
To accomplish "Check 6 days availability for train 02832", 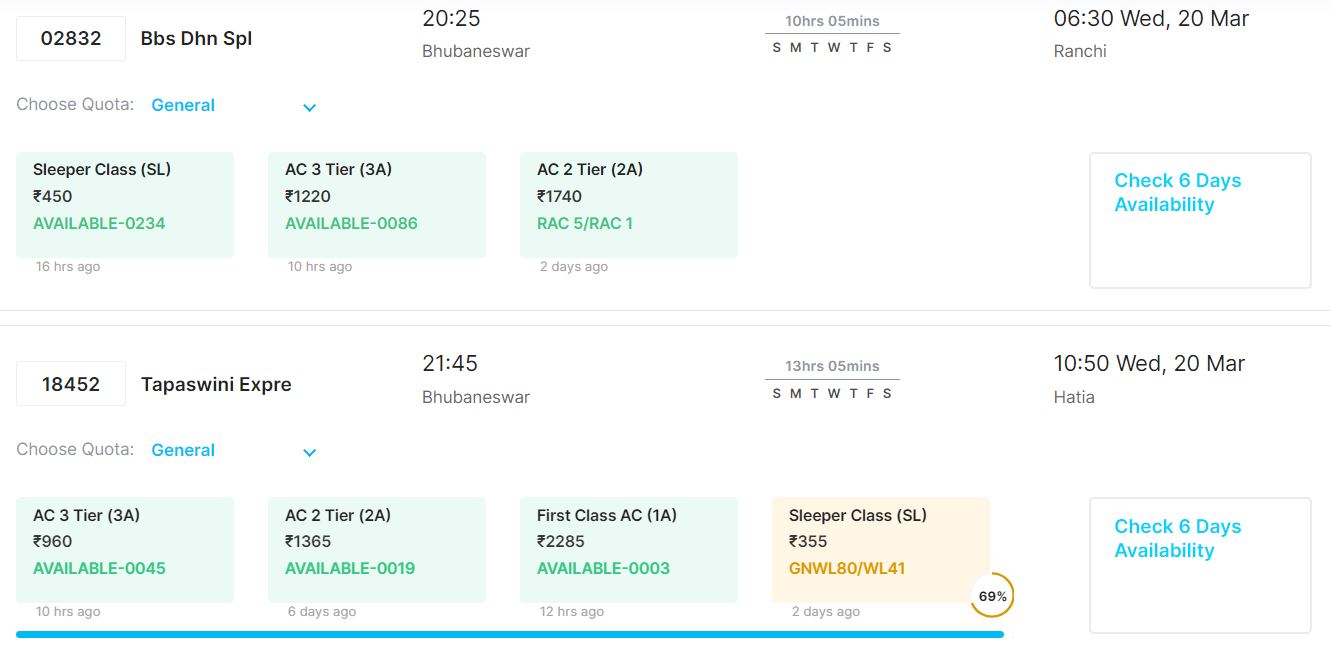I will pyautogui.click(x=1199, y=220).
